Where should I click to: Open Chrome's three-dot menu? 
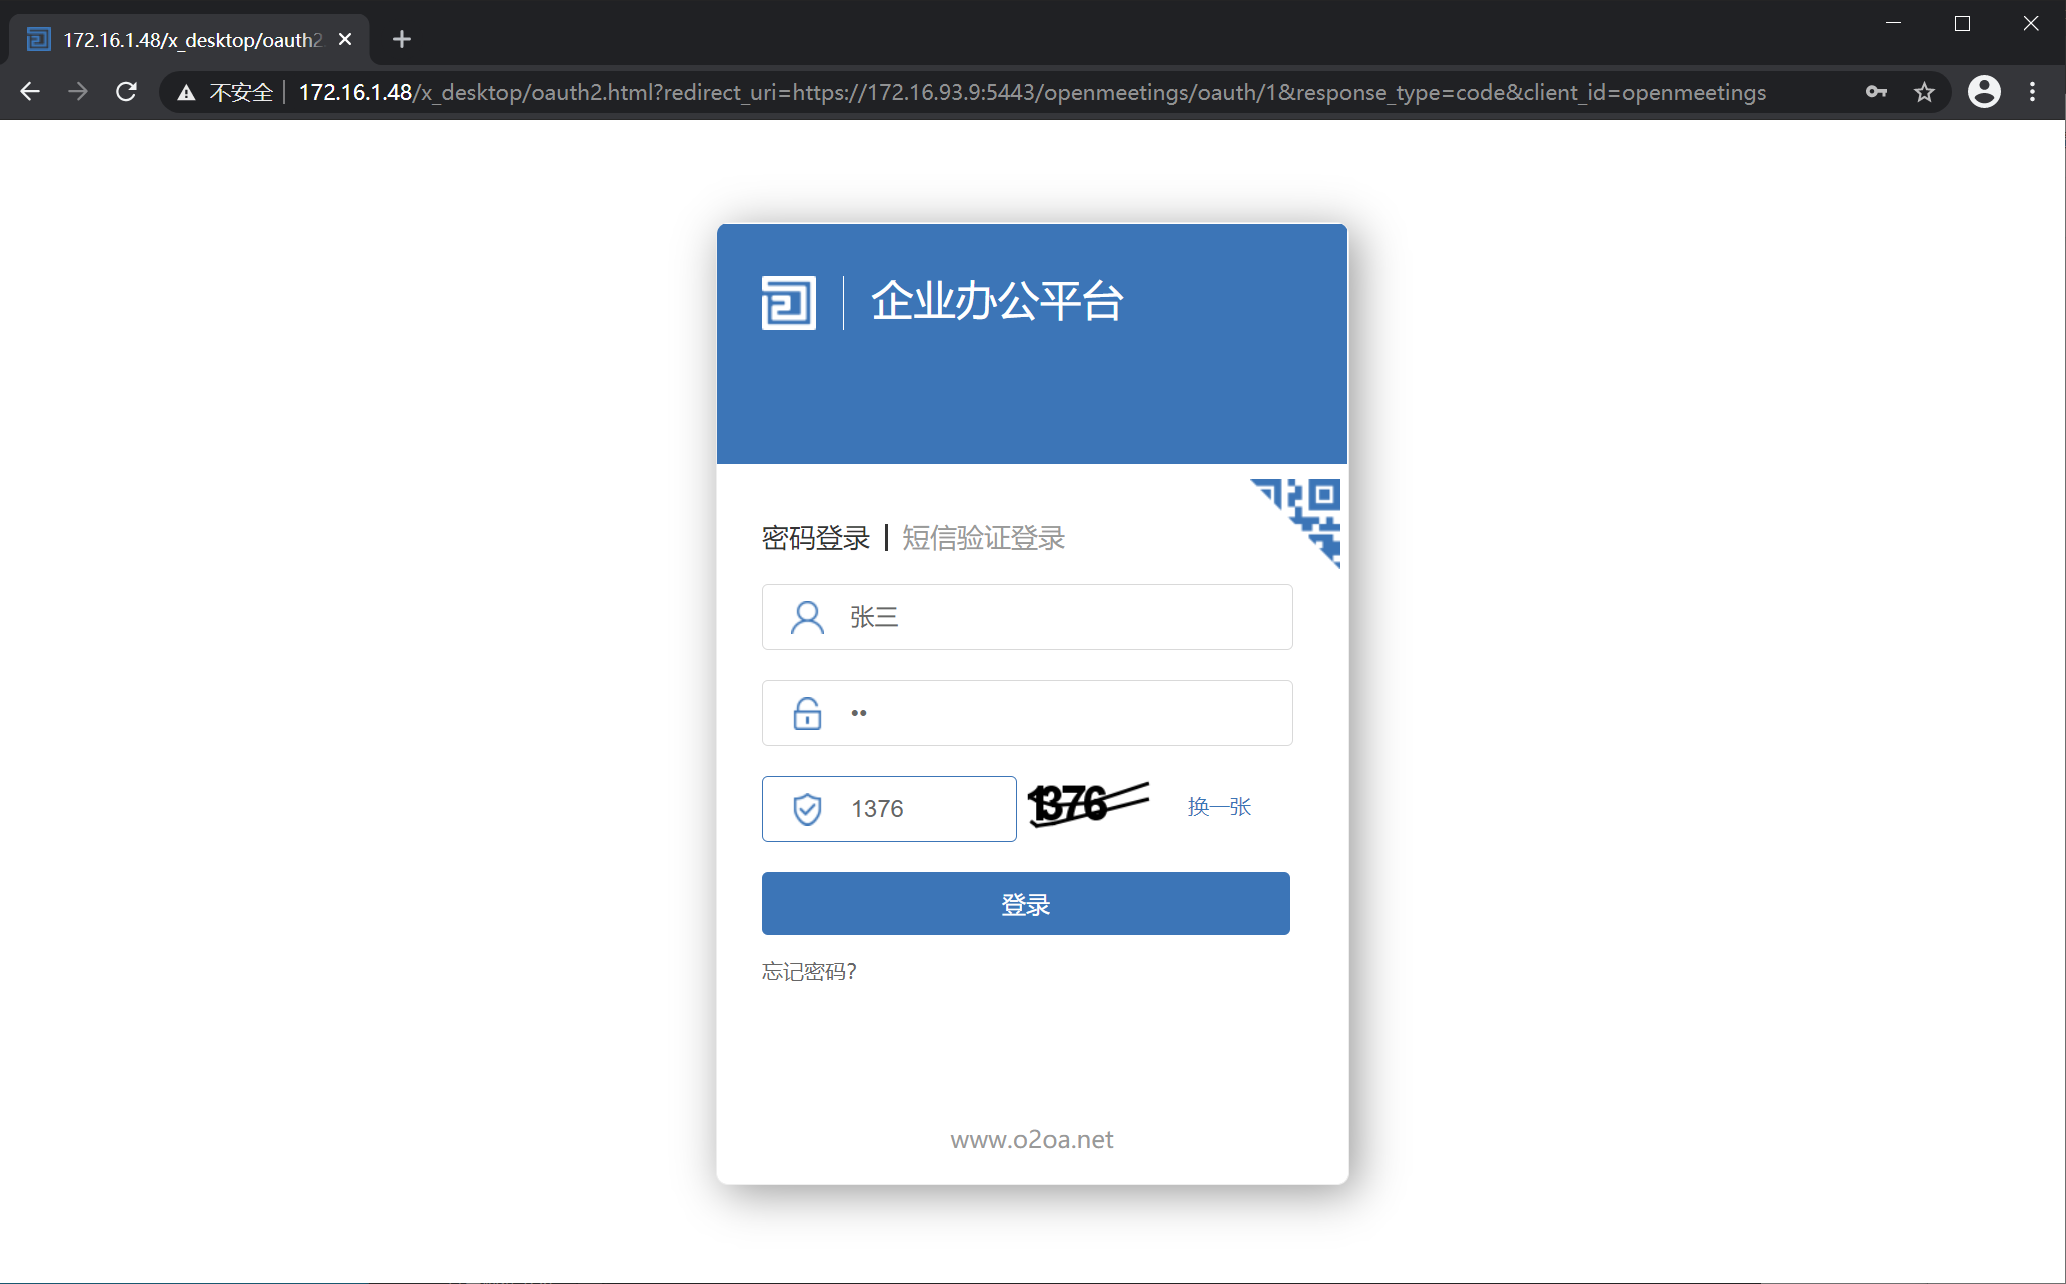tap(2032, 92)
